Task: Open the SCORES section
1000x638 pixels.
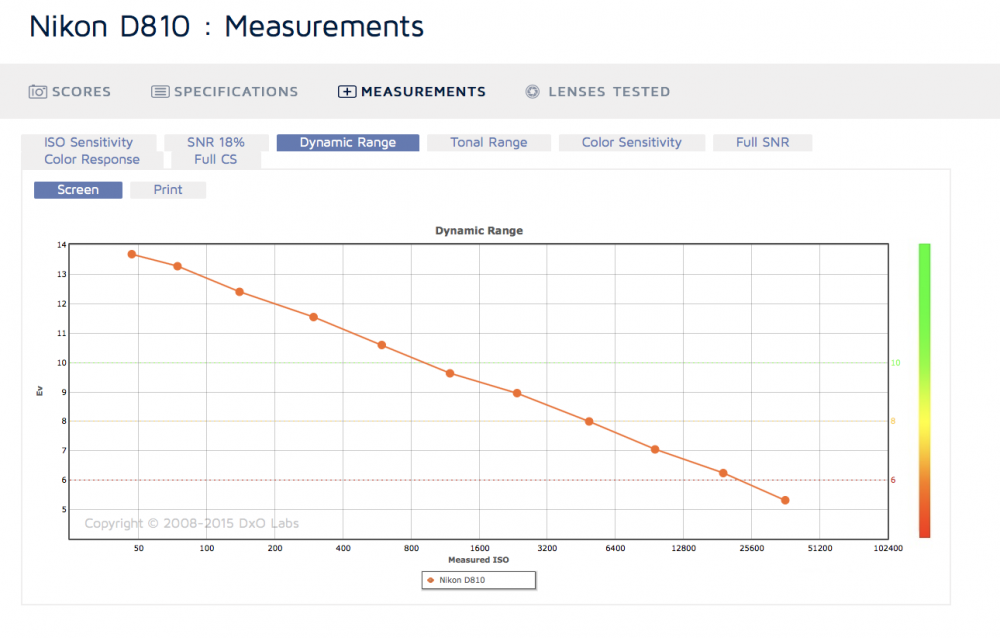Action: pyautogui.click(x=70, y=92)
